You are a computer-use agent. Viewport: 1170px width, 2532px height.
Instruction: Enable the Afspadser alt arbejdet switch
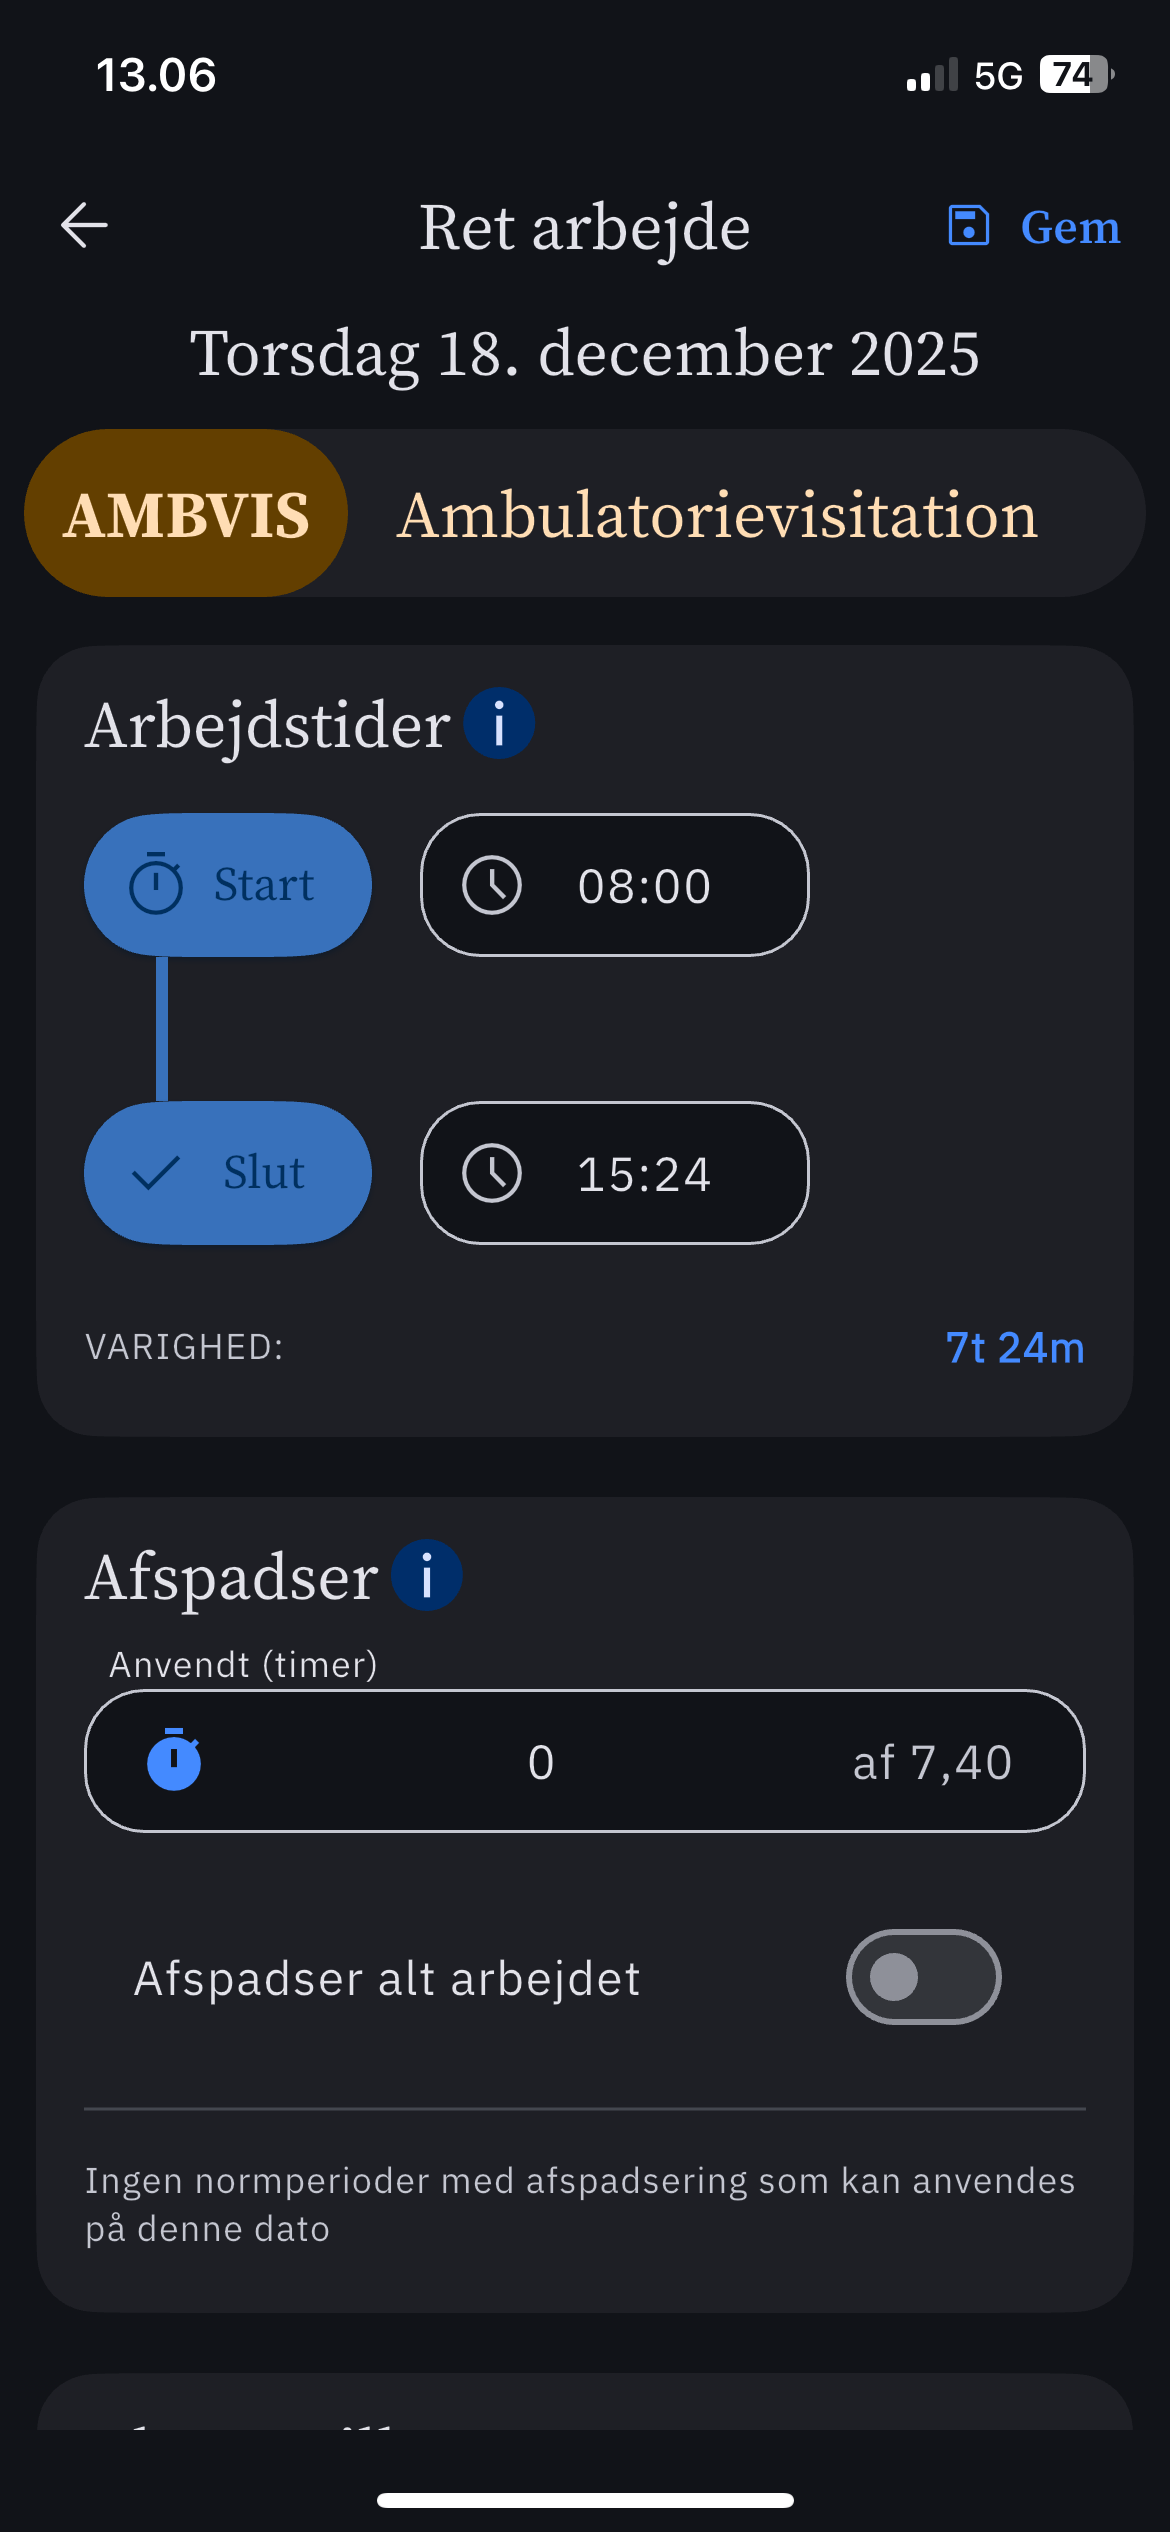(x=923, y=1977)
